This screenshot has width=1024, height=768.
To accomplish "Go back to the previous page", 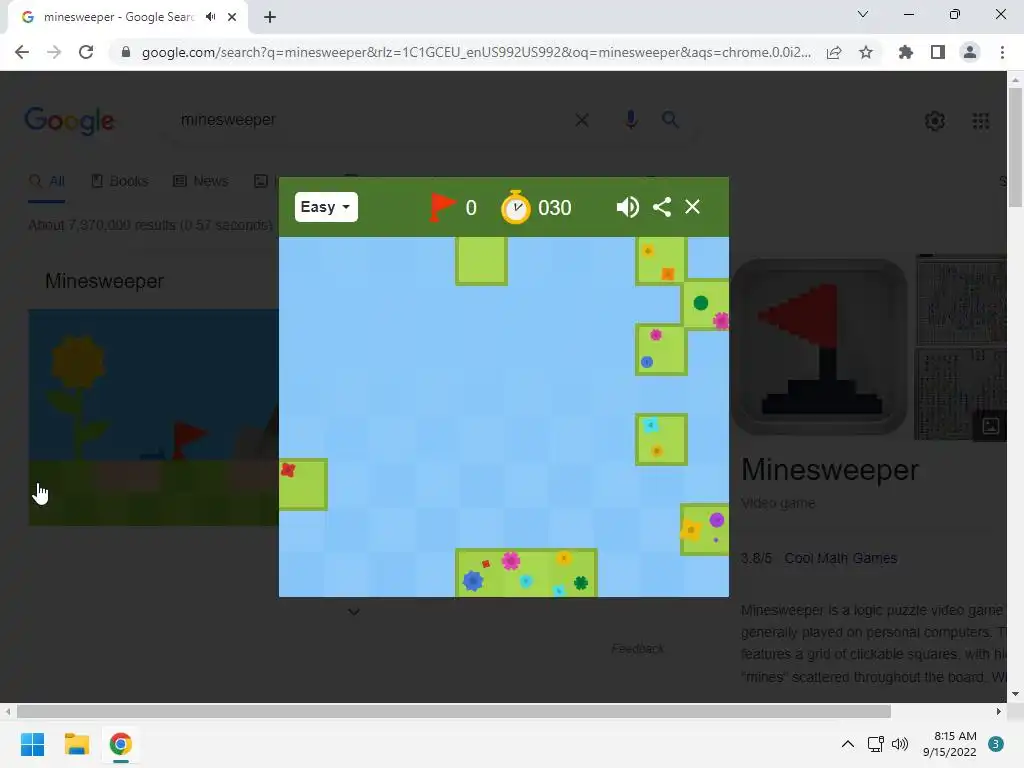I will pos(22,52).
